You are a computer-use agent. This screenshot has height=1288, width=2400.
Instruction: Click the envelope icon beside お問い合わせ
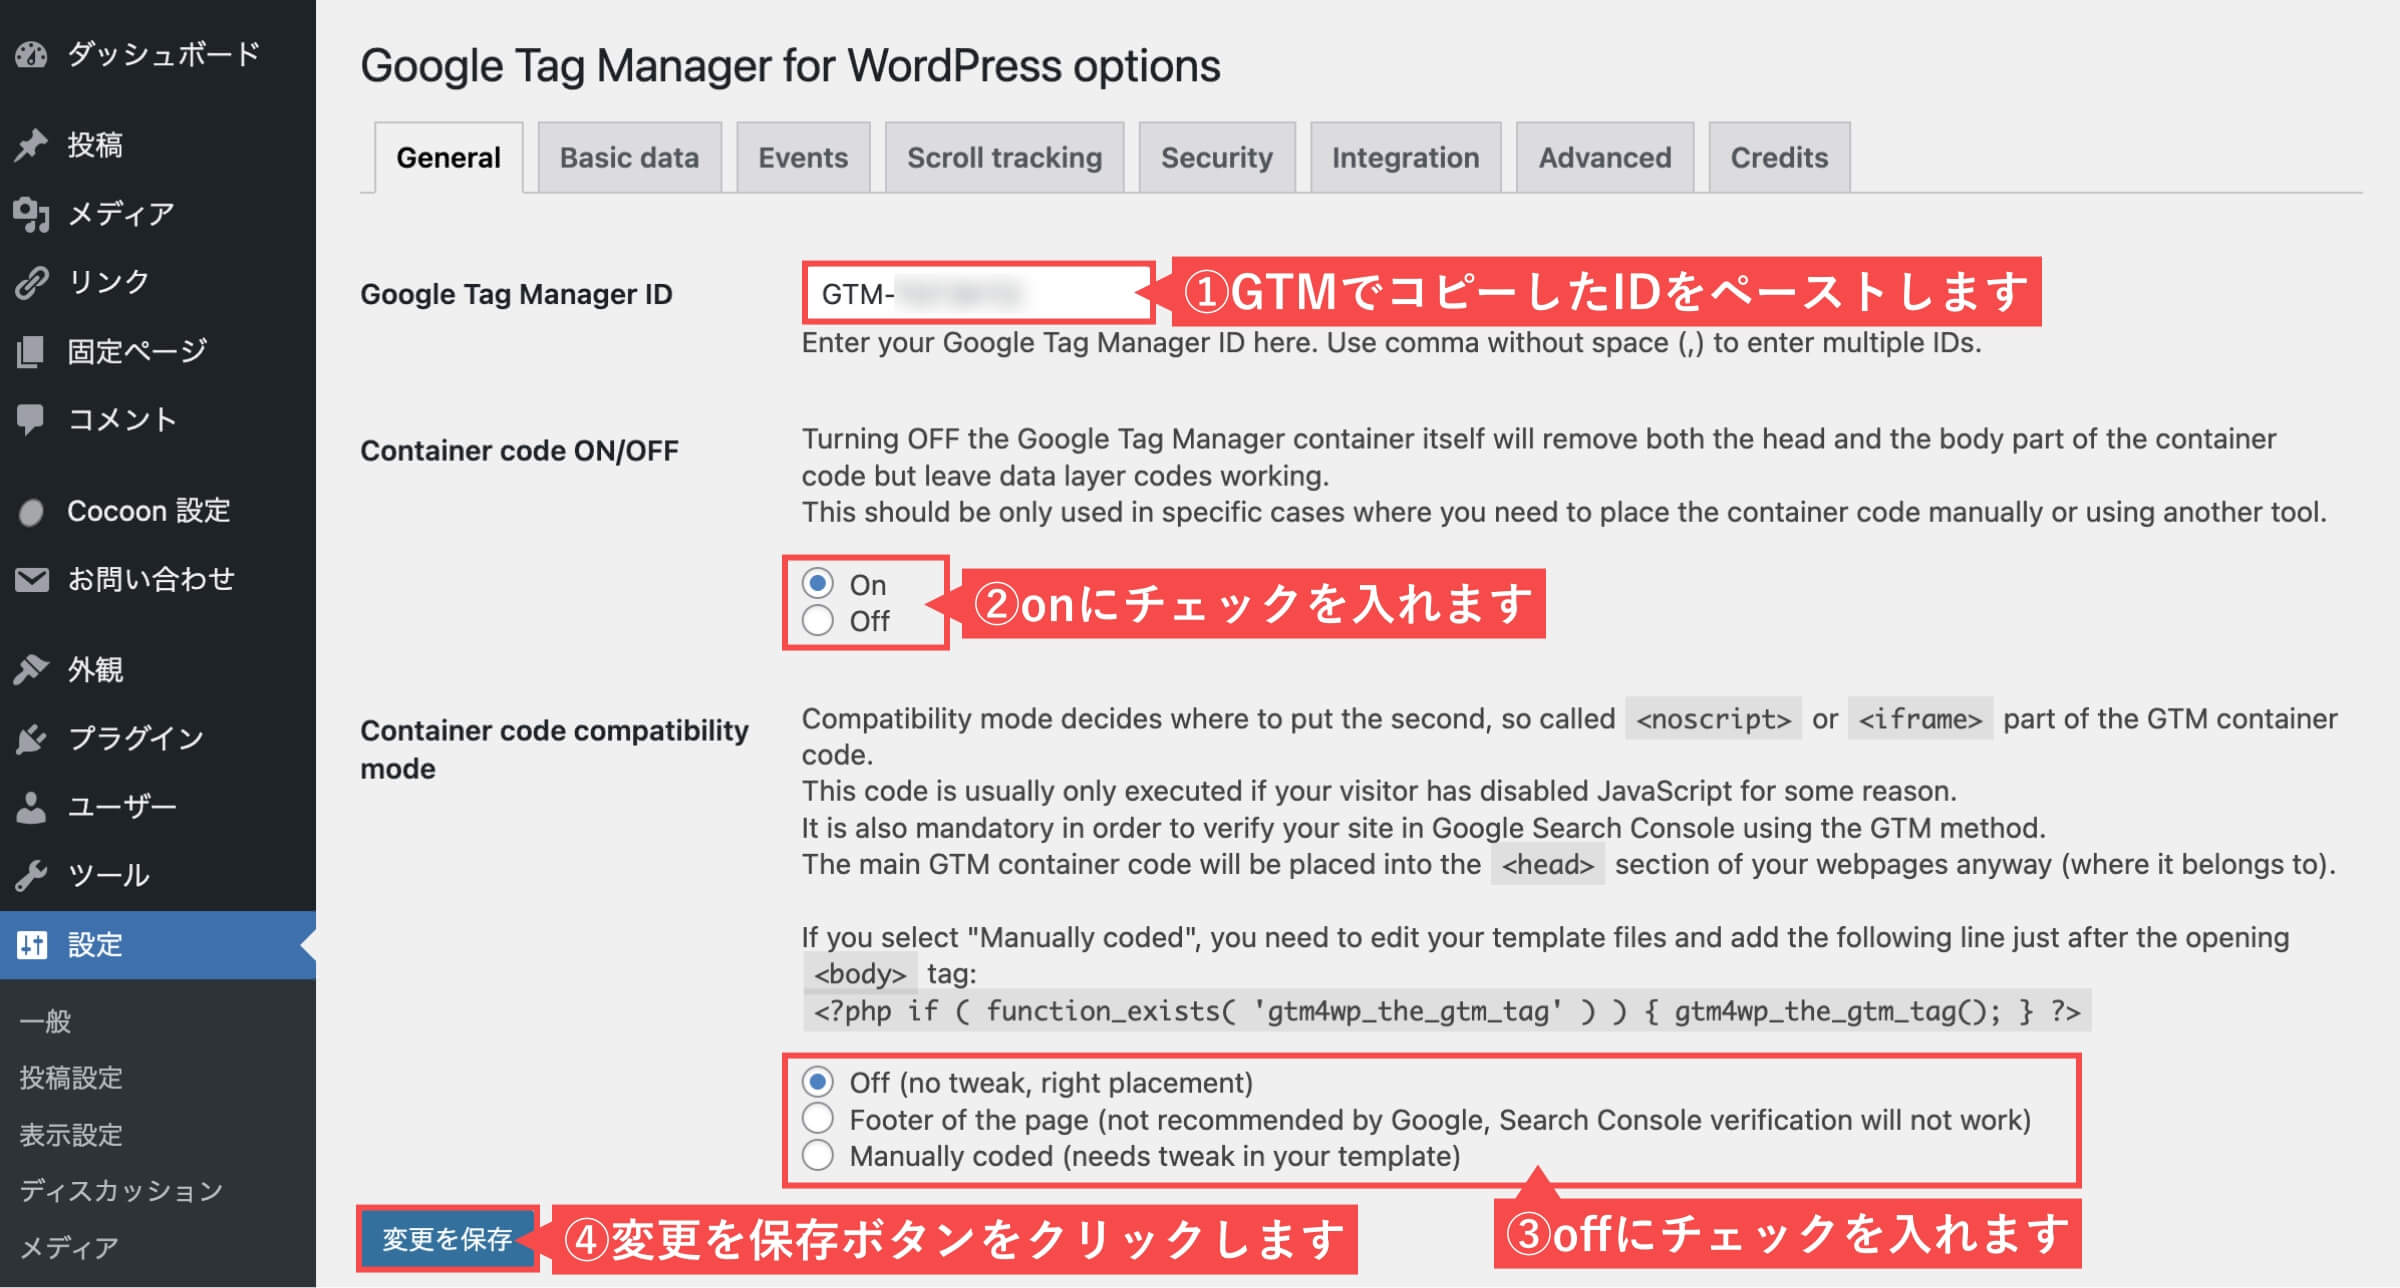31,580
